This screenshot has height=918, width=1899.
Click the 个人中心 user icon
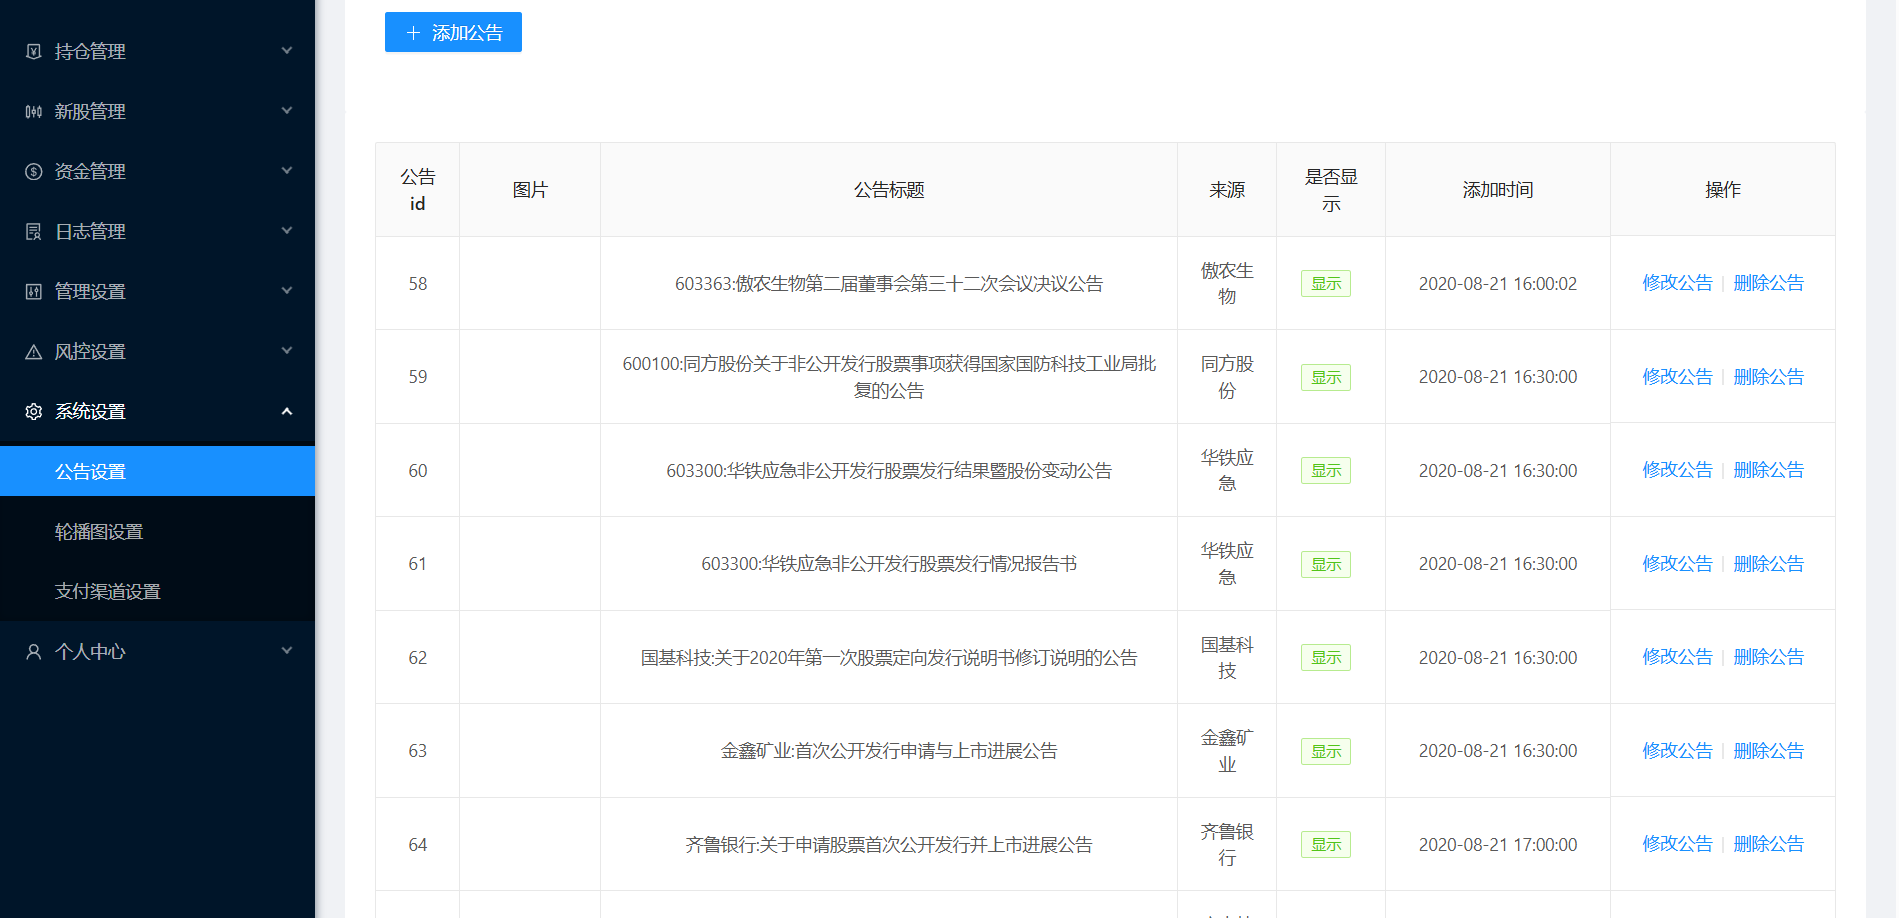click(x=34, y=651)
